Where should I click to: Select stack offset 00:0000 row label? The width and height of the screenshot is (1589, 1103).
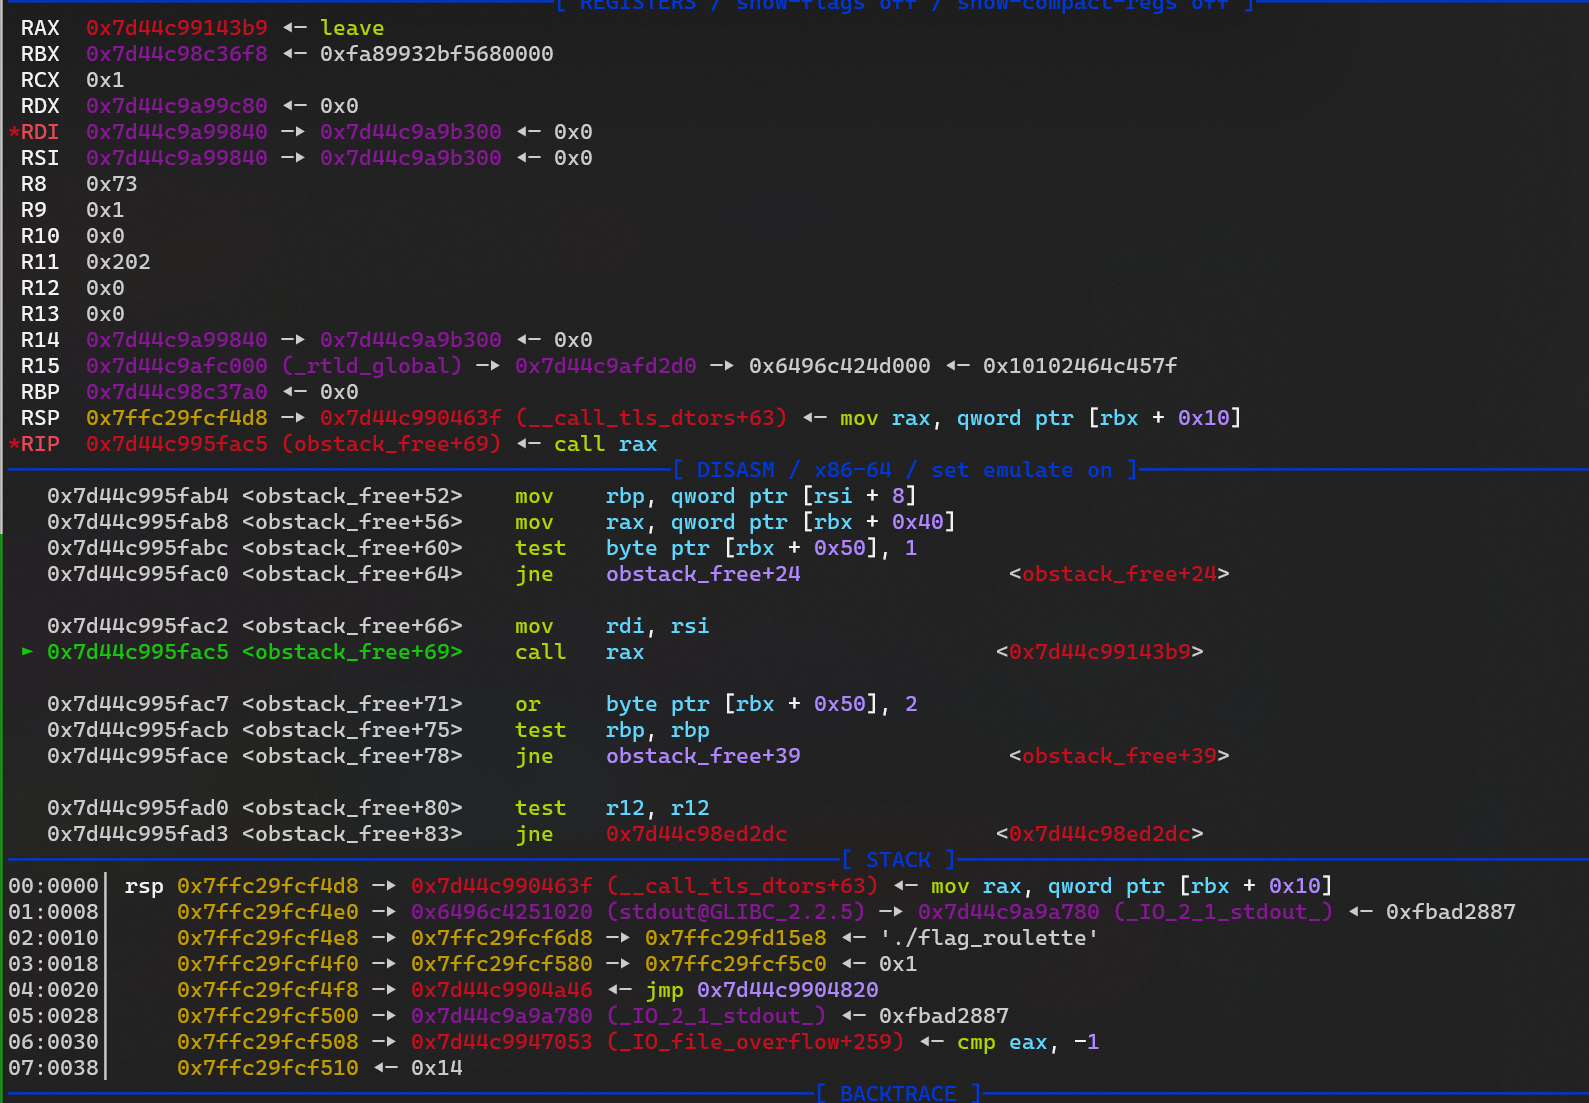click(x=54, y=886)
